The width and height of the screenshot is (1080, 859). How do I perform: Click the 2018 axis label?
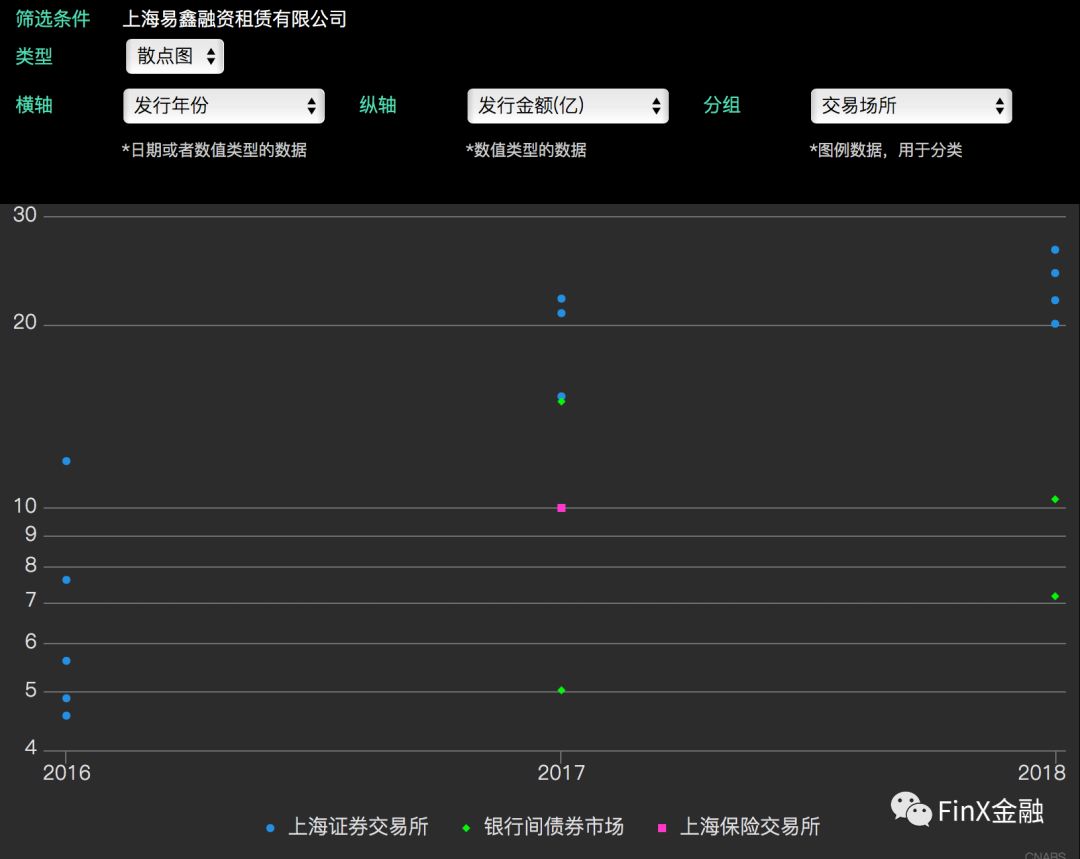[1042, 773]
